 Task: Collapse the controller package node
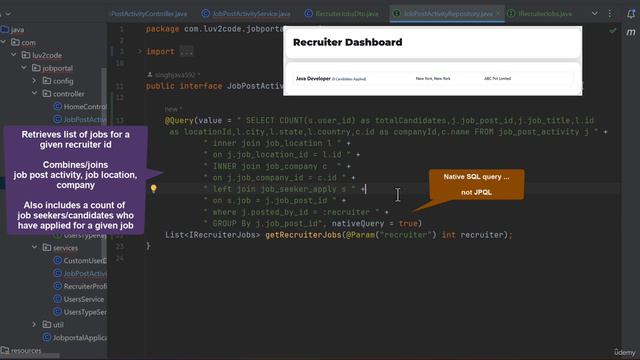pyautogui.click(x=35, y=93)
